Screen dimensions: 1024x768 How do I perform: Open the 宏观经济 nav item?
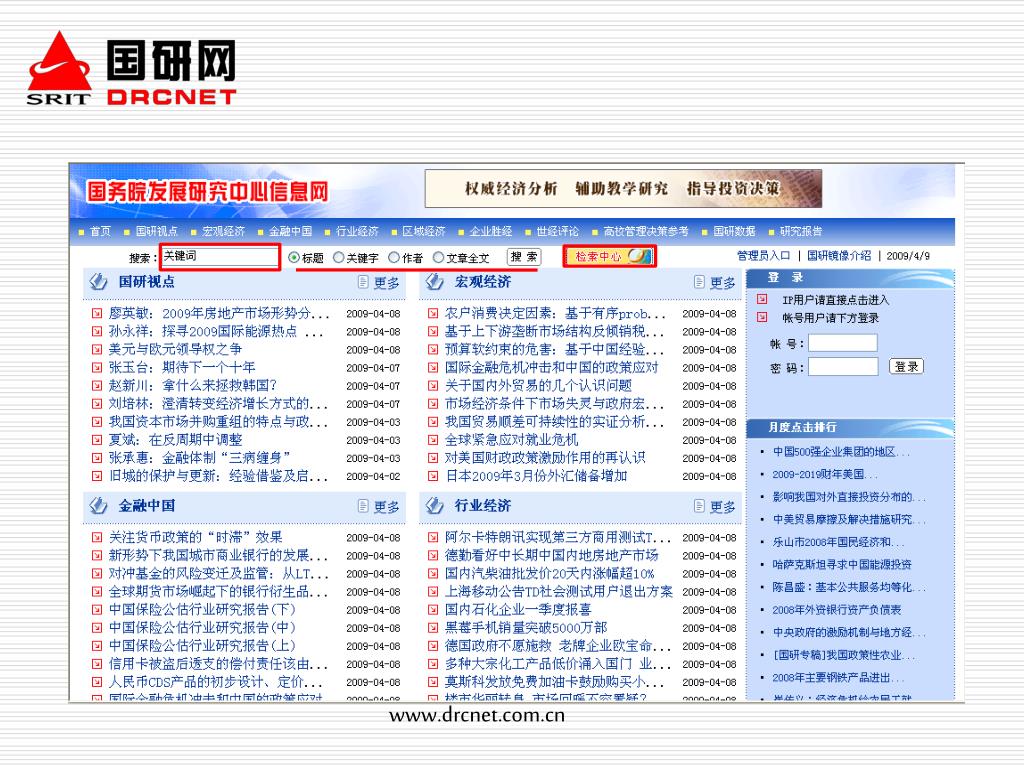click(223, 231)
